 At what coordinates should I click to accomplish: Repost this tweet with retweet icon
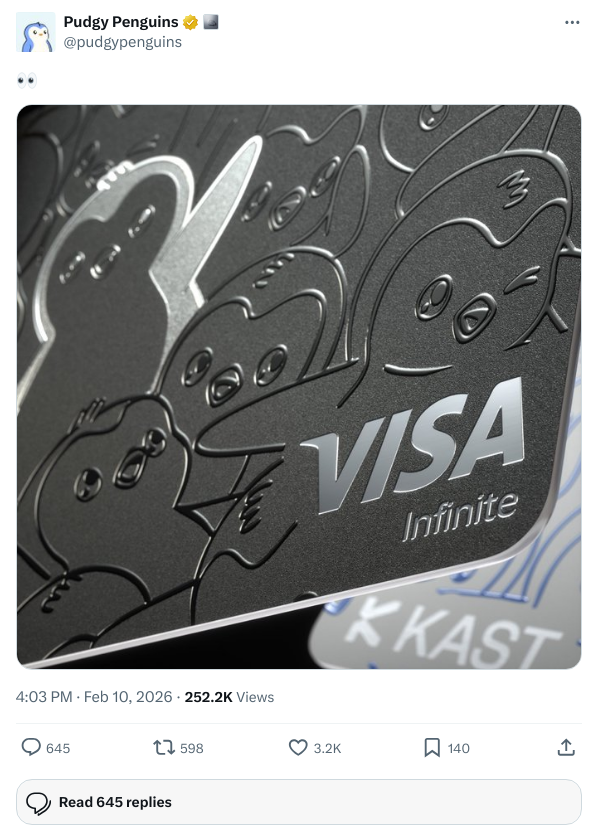[x=164, y=748]
